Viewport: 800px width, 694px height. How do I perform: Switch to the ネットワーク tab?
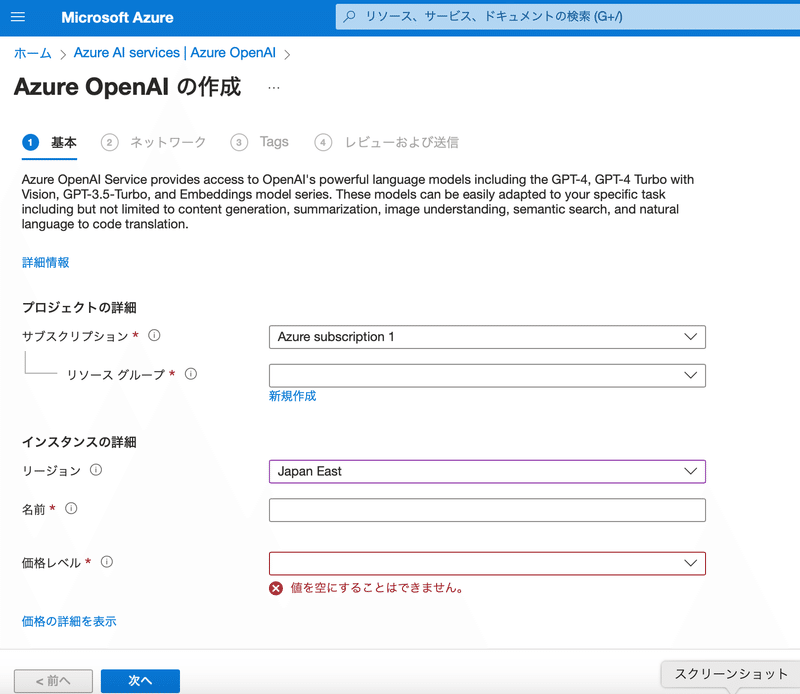point(154,142)
